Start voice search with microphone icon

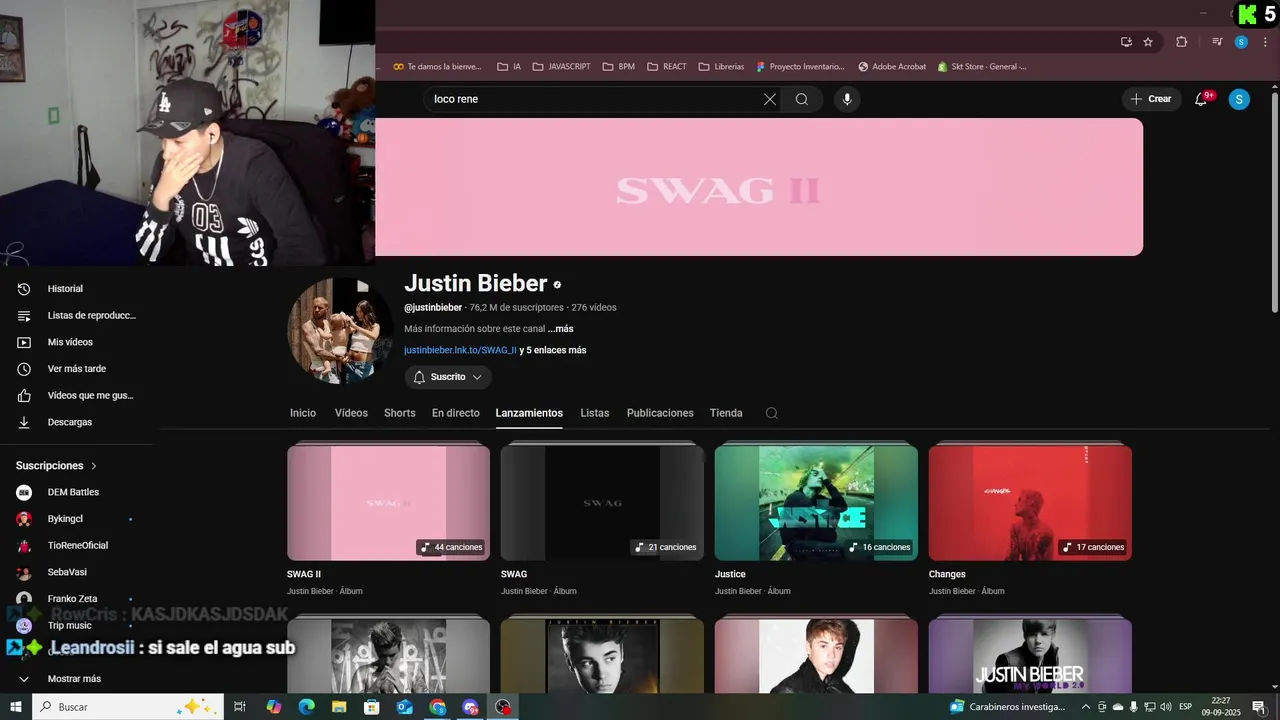pyautogui.click(x=847, y=99)
